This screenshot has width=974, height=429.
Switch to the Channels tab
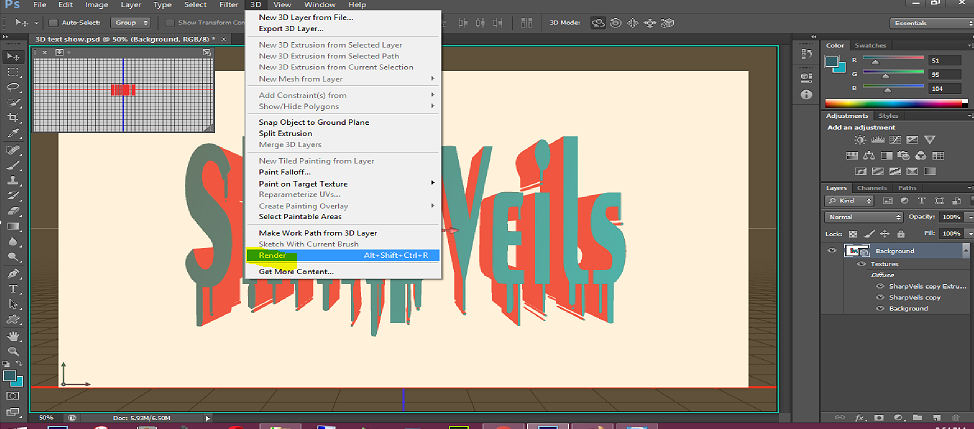pyautogui.click(x=871, y=188)
